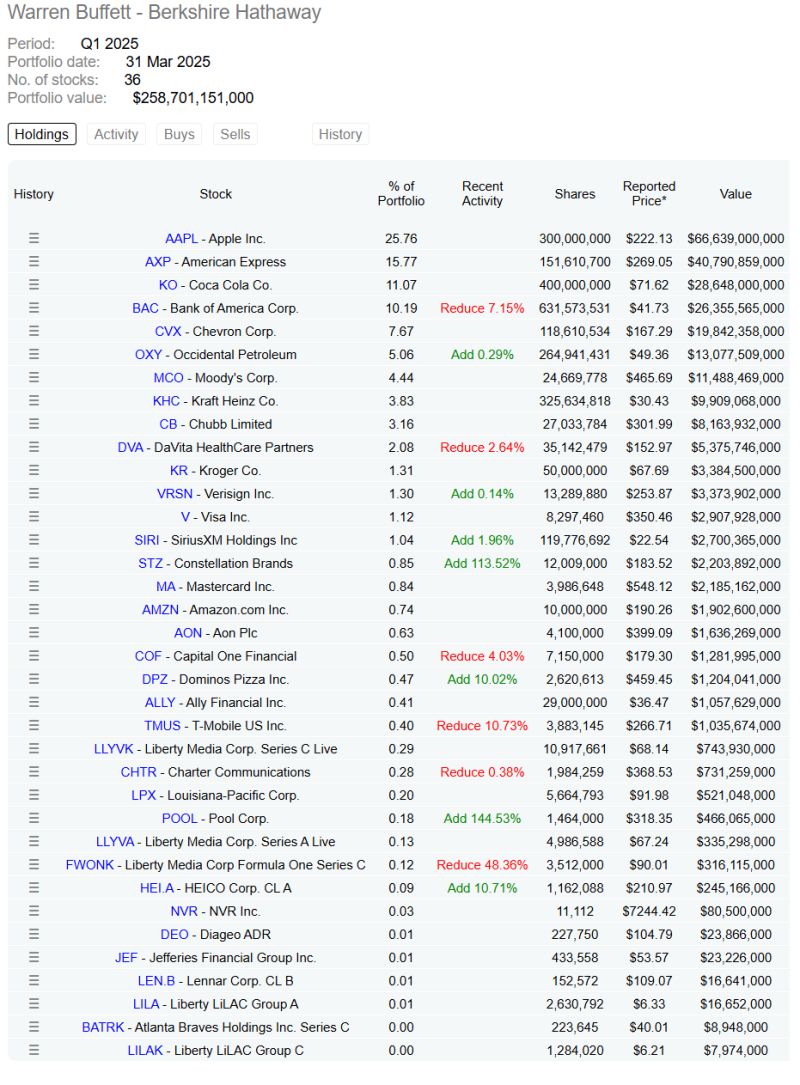The height and width of the screenshot is (1085, 800).
Task: Open the Buys tab
Action: [x=179, y=134]
